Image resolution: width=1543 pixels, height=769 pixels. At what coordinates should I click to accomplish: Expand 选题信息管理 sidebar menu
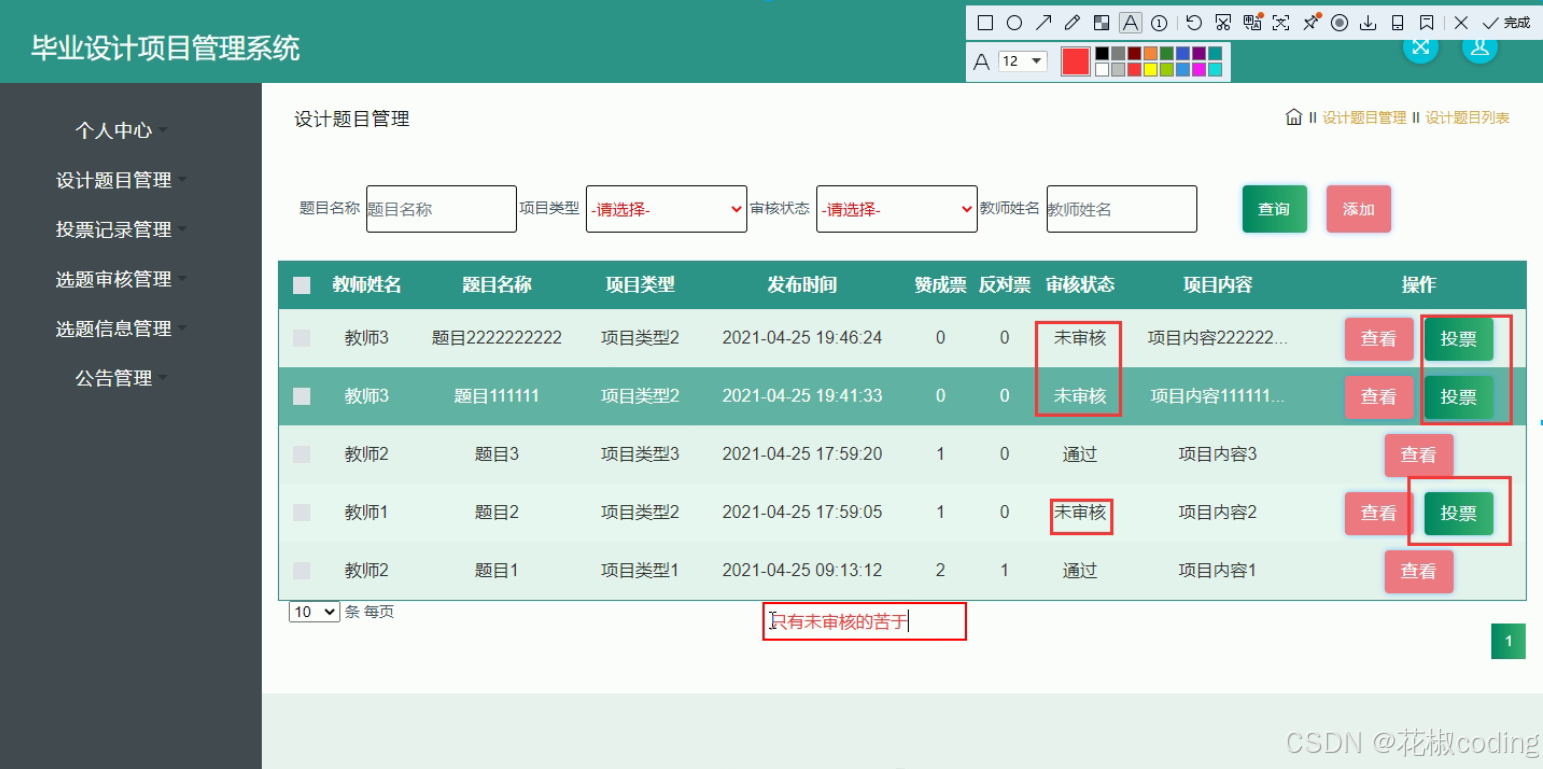[x=121, y=328]
